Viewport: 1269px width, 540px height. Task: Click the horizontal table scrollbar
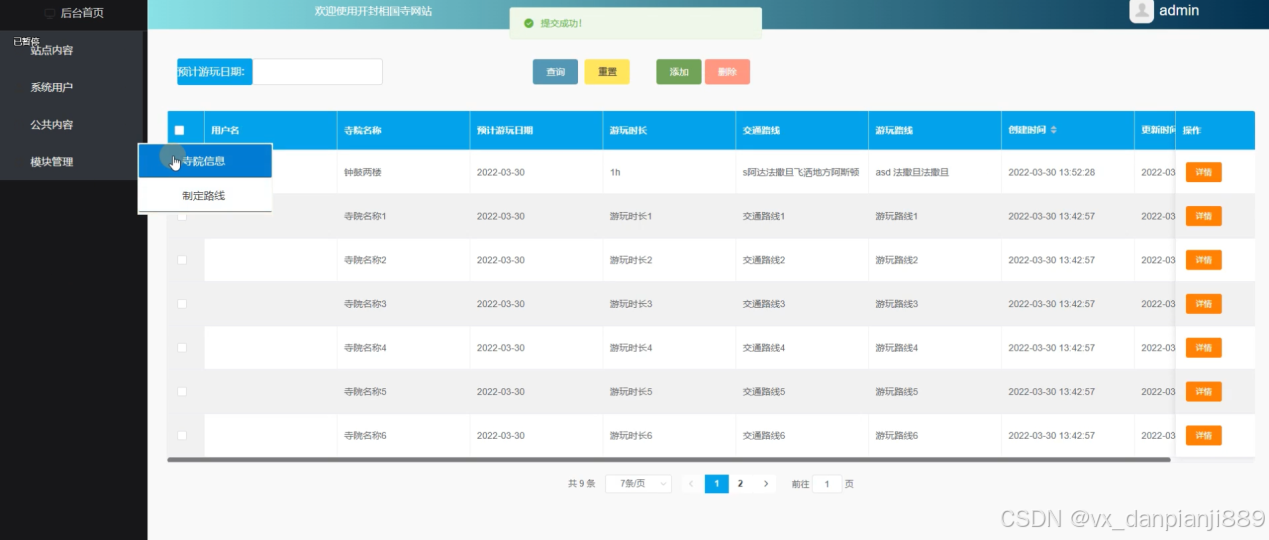[x=668, y=460]
